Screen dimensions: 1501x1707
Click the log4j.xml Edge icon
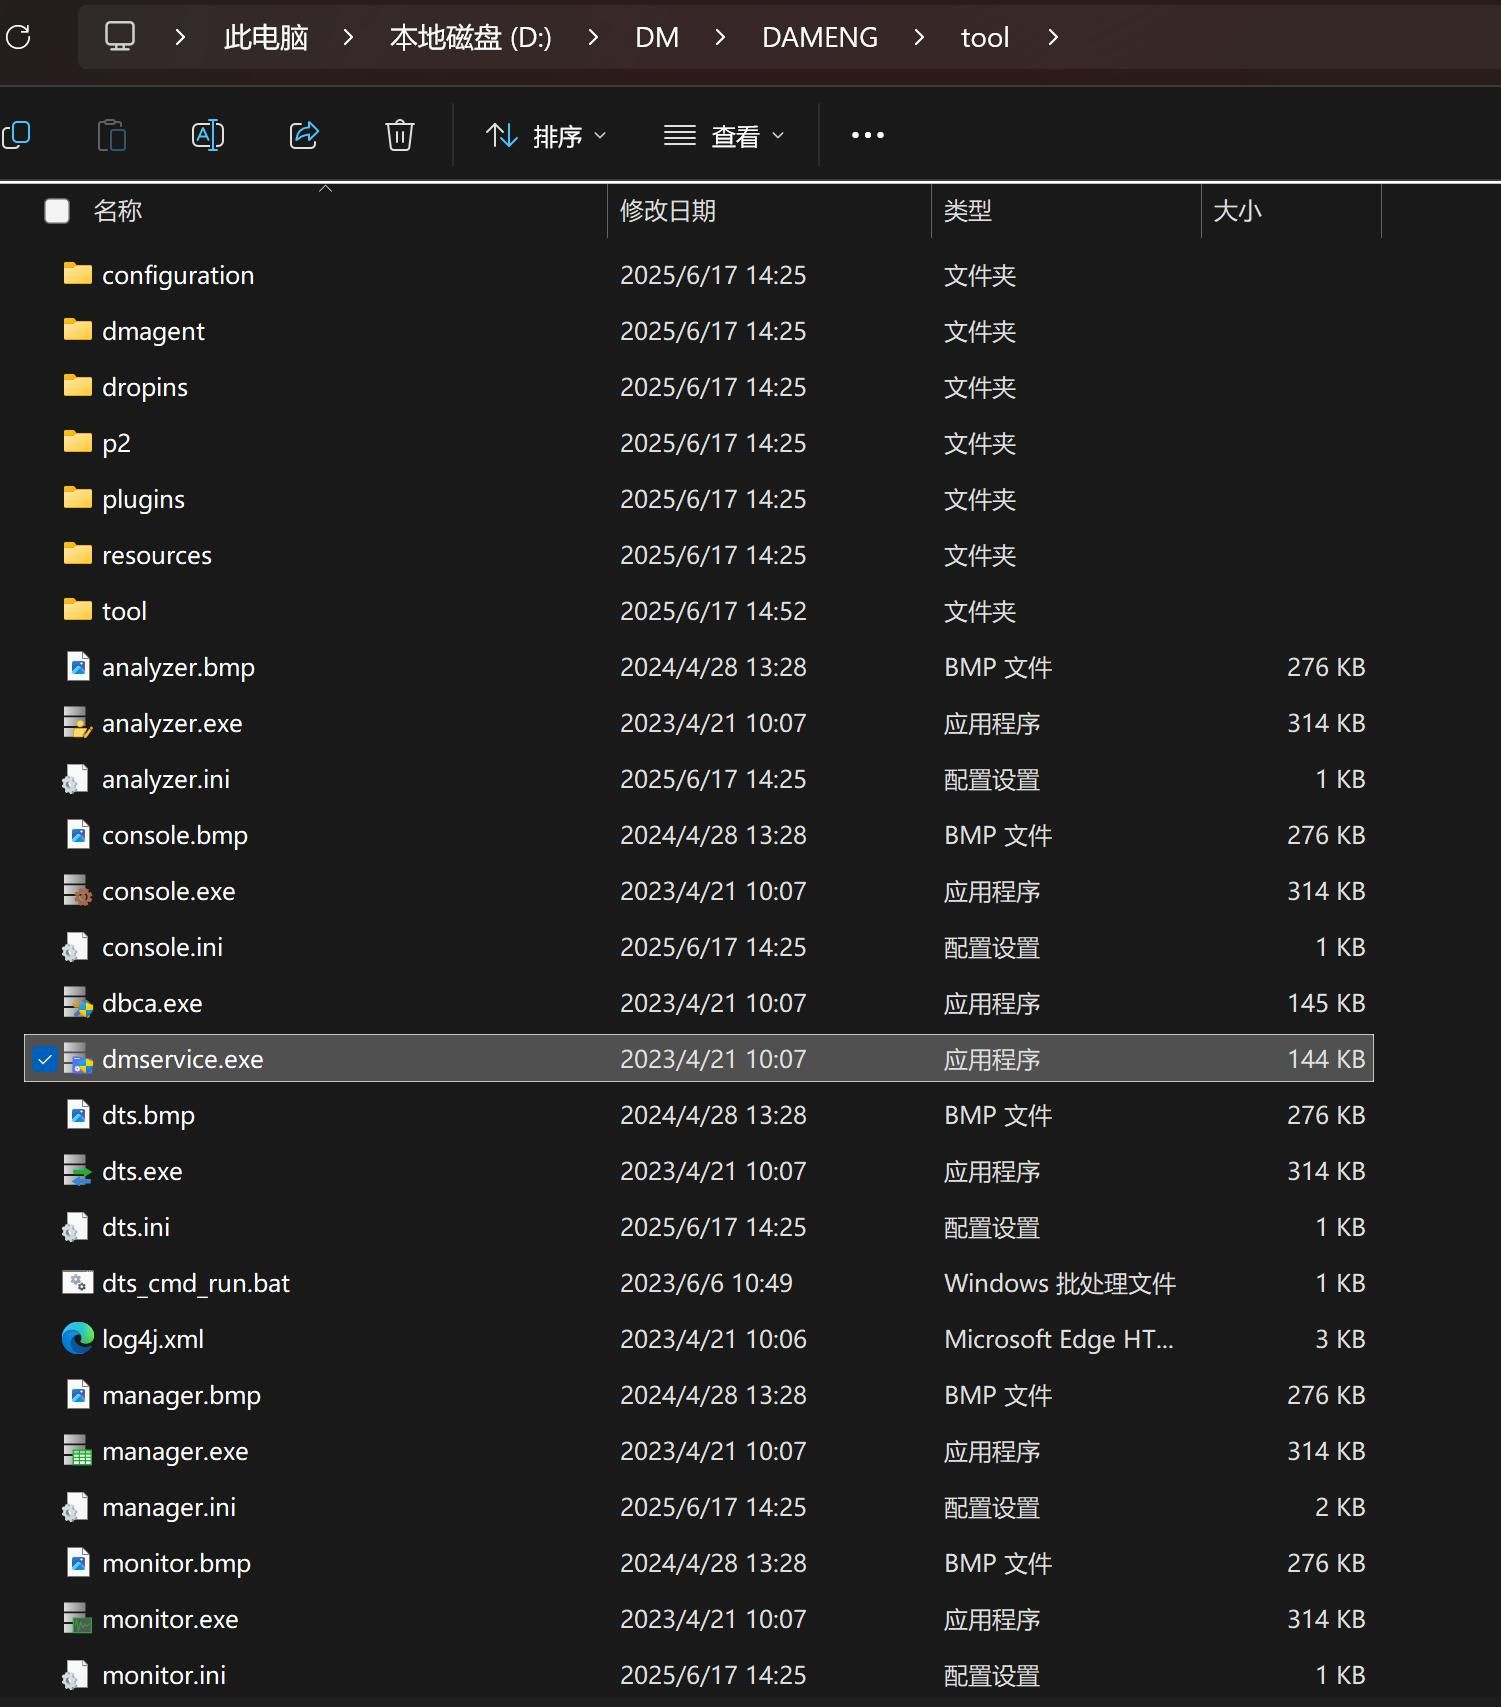pyautogui.click(x=78, y=1338)
